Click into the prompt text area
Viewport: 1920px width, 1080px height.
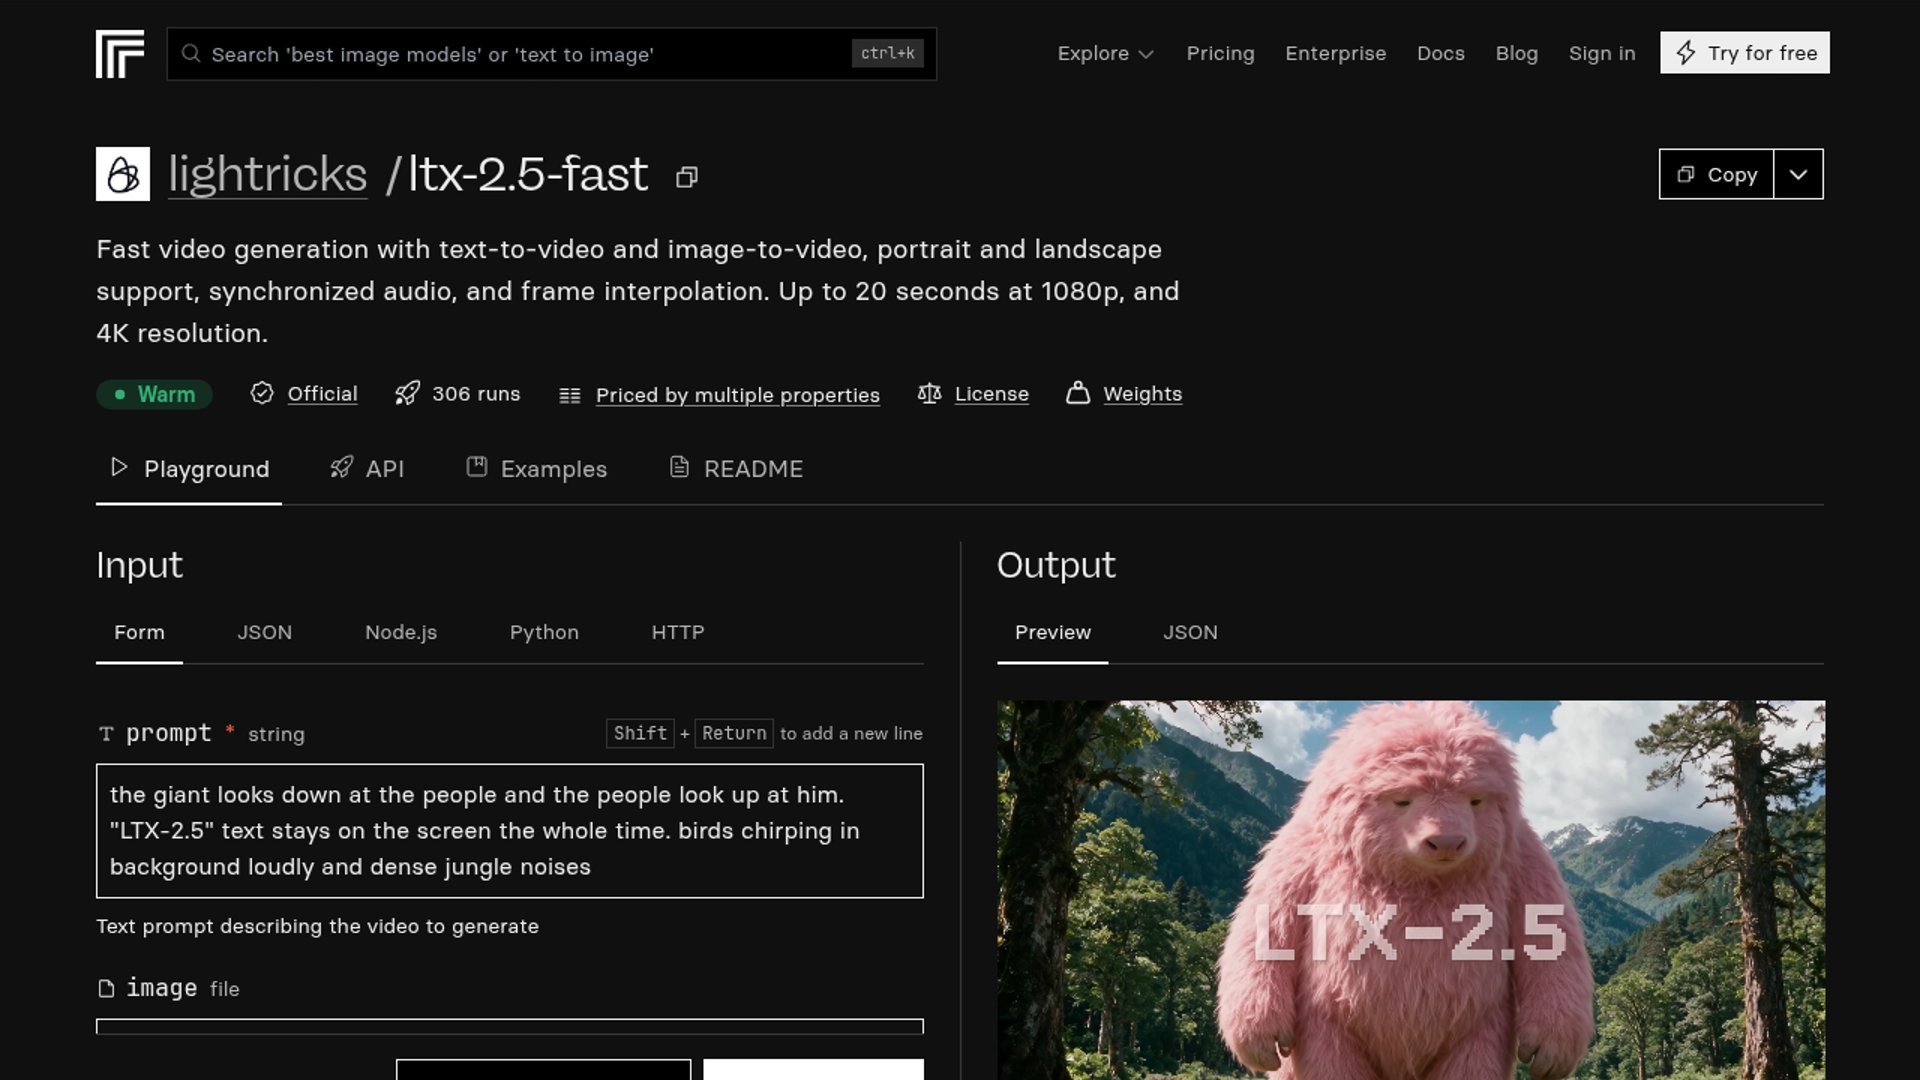coord(510,831)
